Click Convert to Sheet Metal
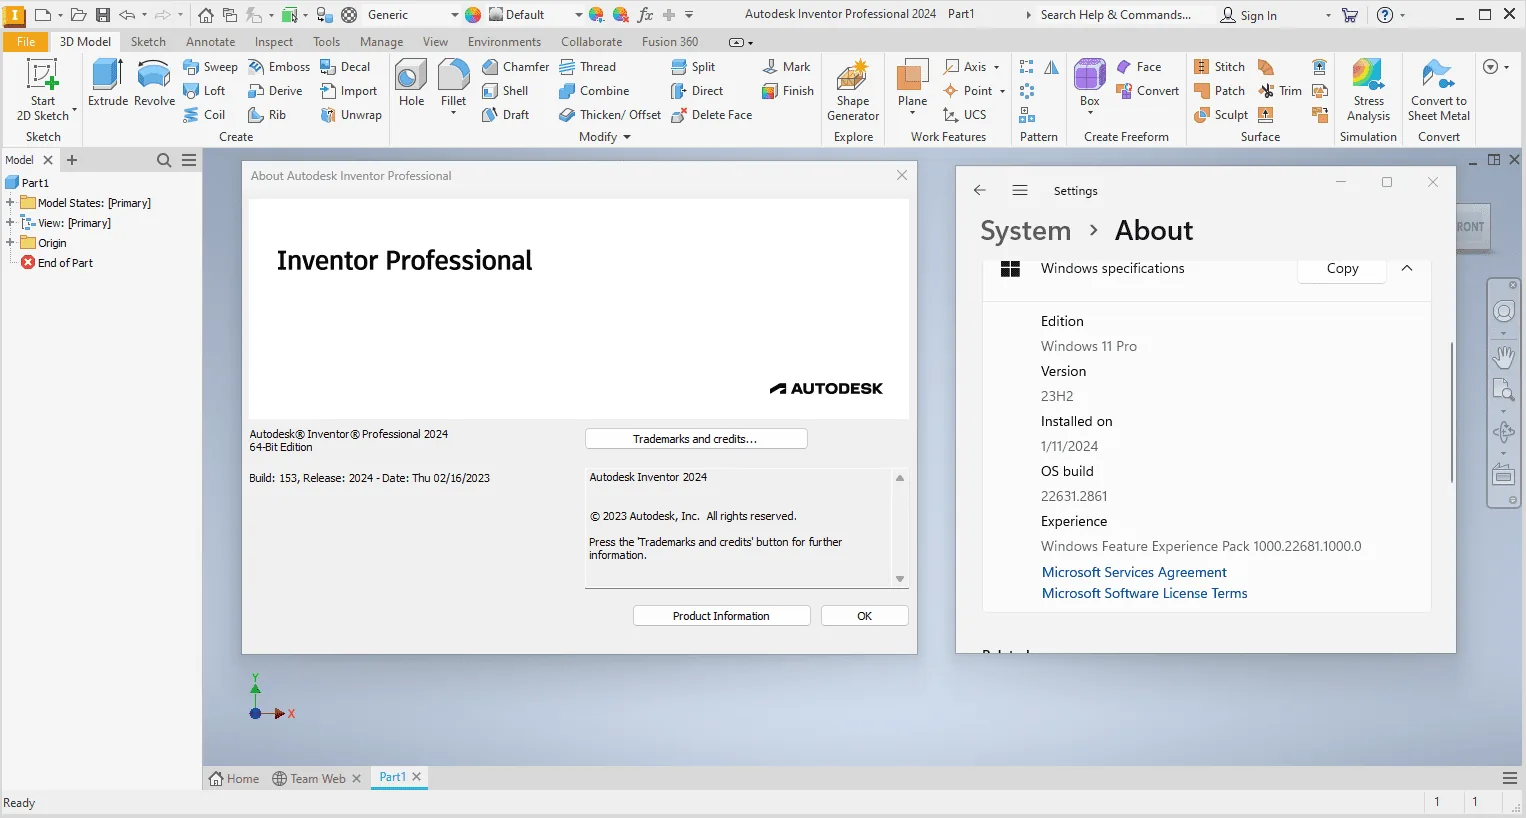 pyautogui.click(x=1439, y=90)
